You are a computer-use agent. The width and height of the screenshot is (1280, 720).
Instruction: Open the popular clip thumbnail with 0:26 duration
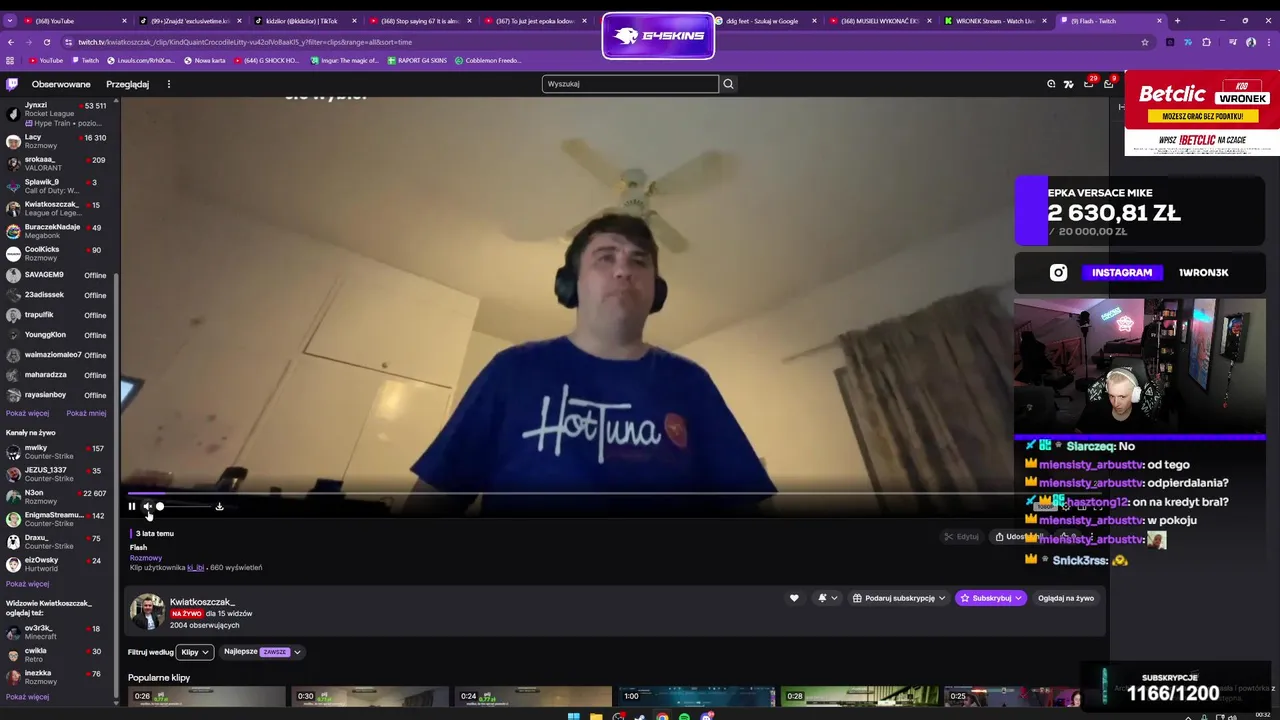tap(207, 696)
